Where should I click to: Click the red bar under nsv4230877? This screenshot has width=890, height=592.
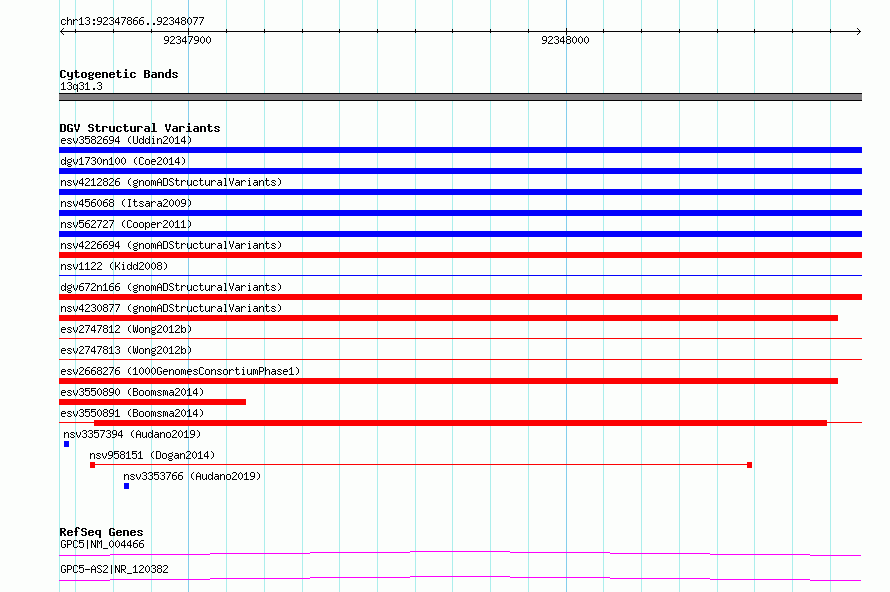pyautogui.click(x=448, y=318)
